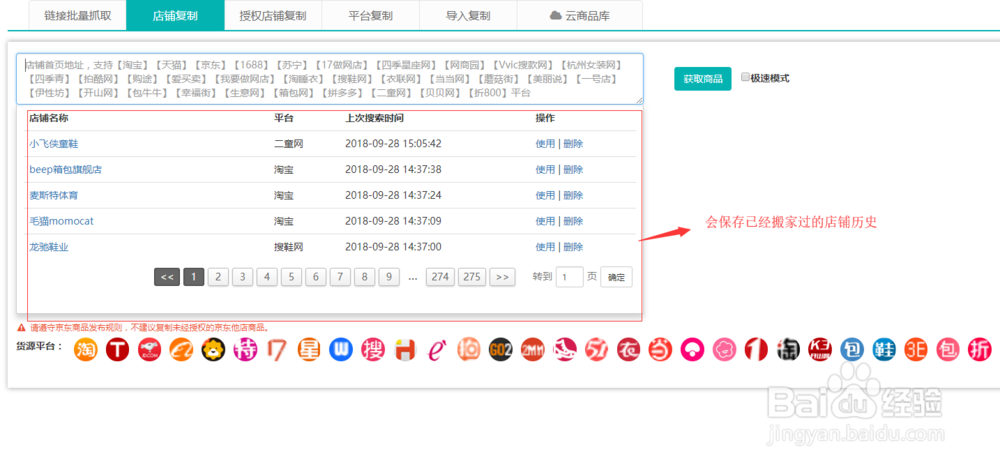Enable the 极速模式 checkbox

tap(746, 77)
